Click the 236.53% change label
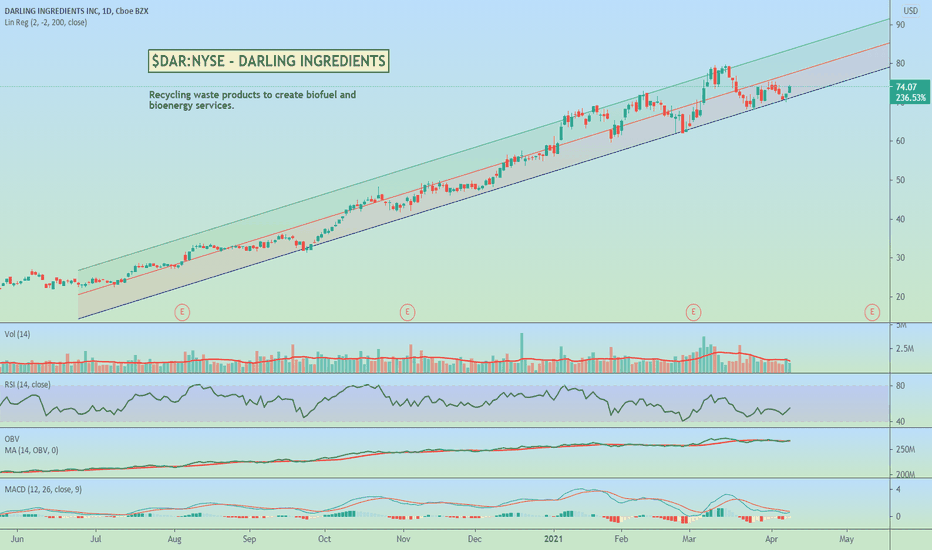Image resolution: width=932 pixels, height=550 pixels. pos(911,98)
